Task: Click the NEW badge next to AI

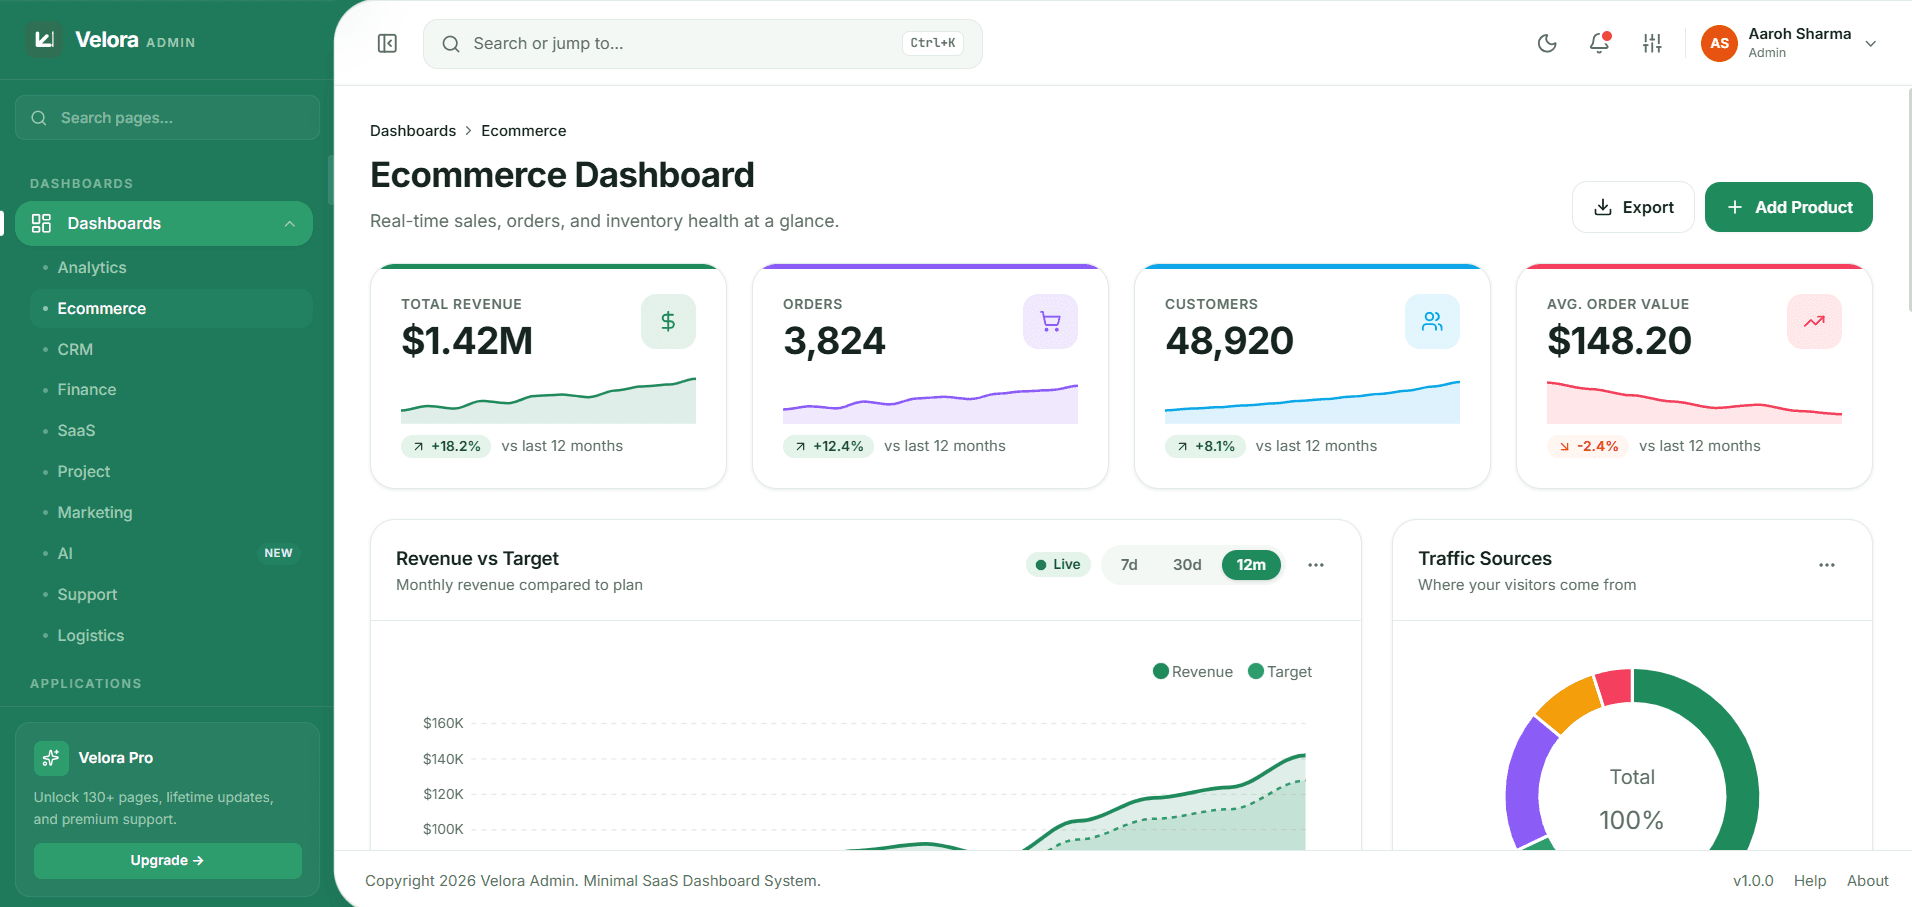Action: click(x=278, y=553)
